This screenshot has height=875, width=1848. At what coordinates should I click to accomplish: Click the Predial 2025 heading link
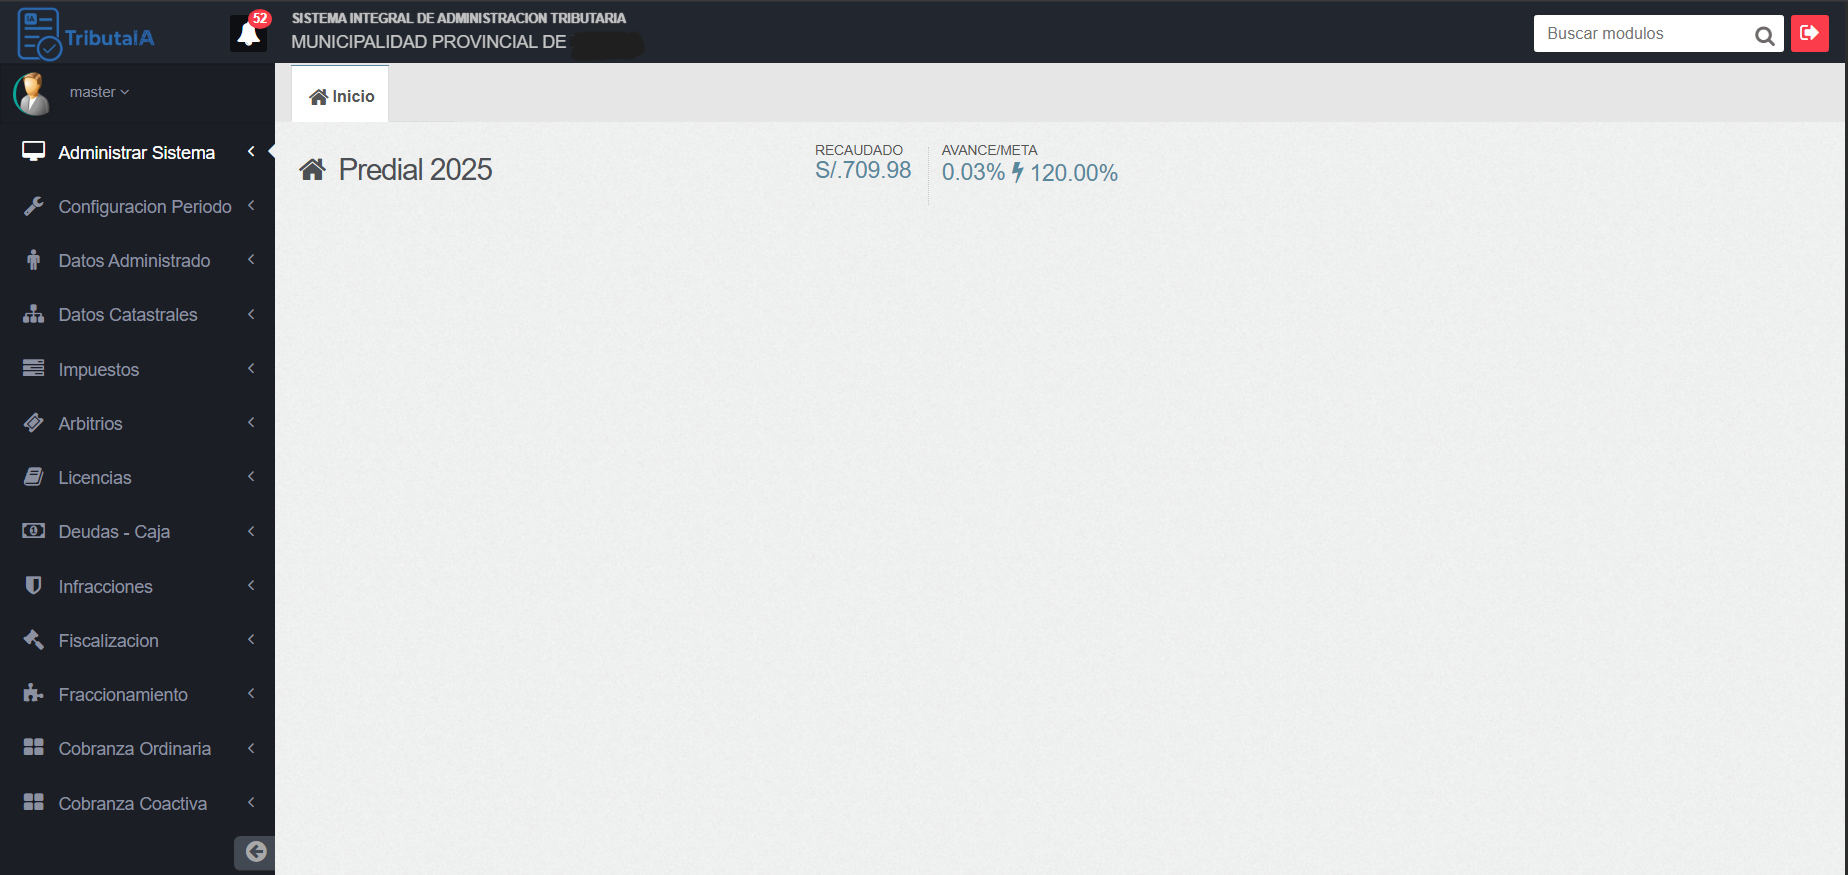[415, 170]
